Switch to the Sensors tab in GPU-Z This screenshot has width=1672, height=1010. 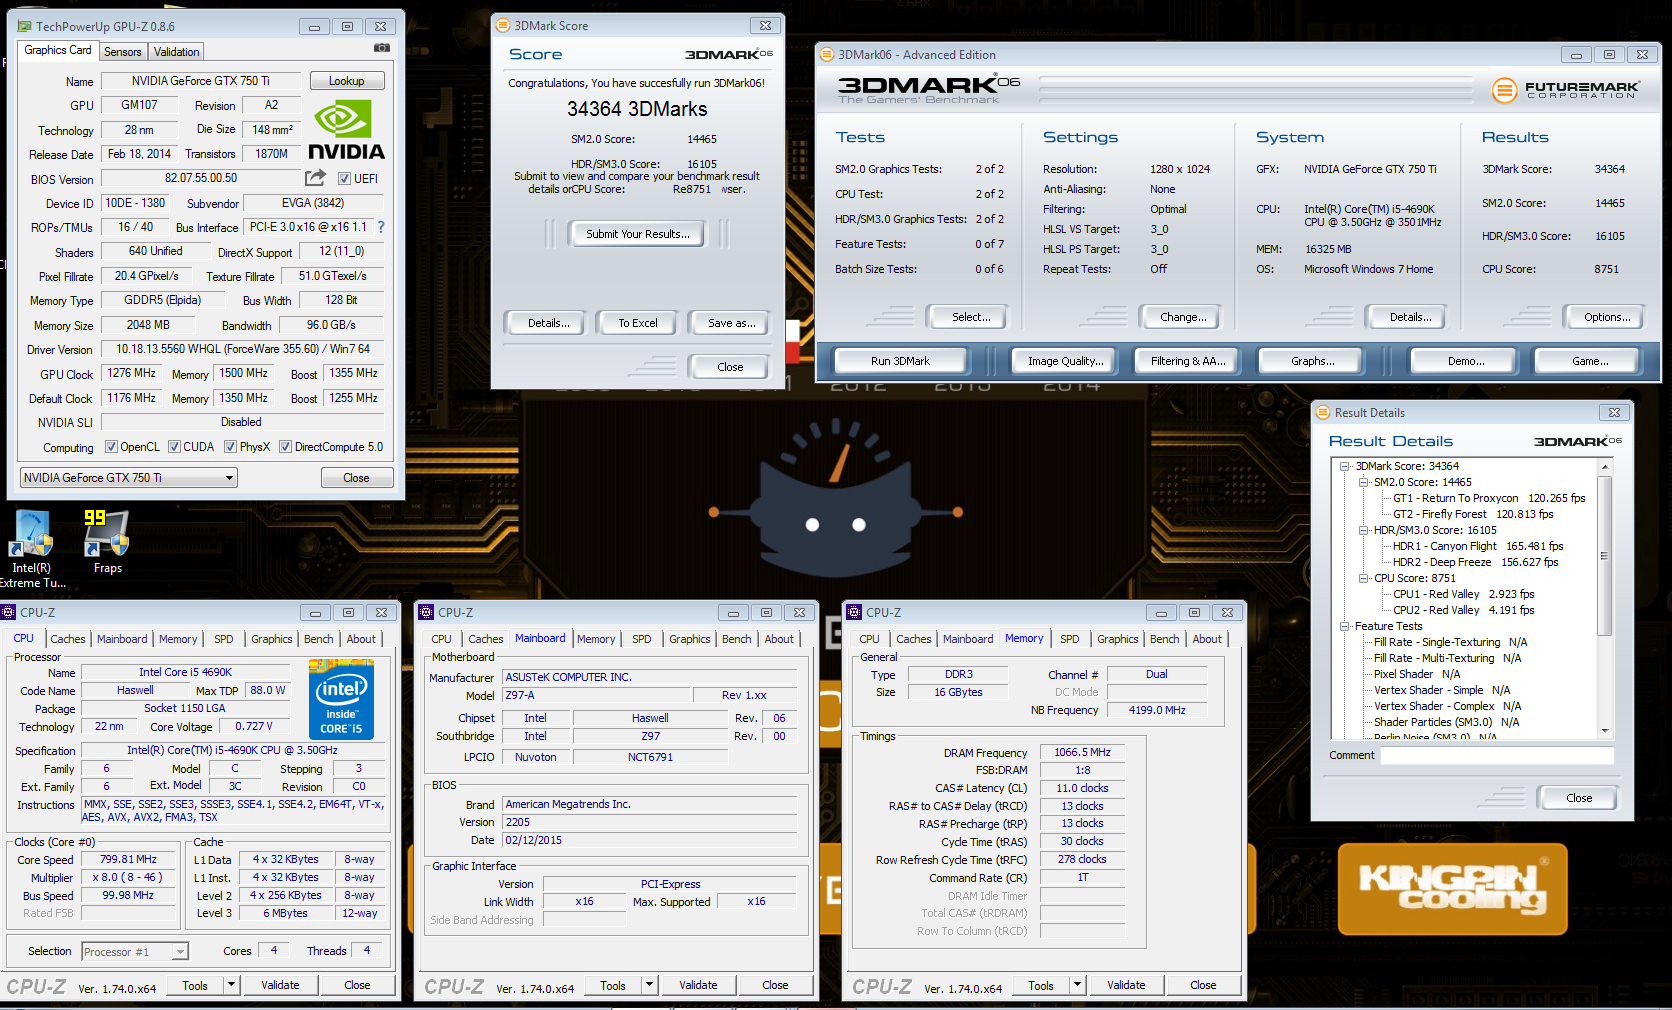click(123, 52)
